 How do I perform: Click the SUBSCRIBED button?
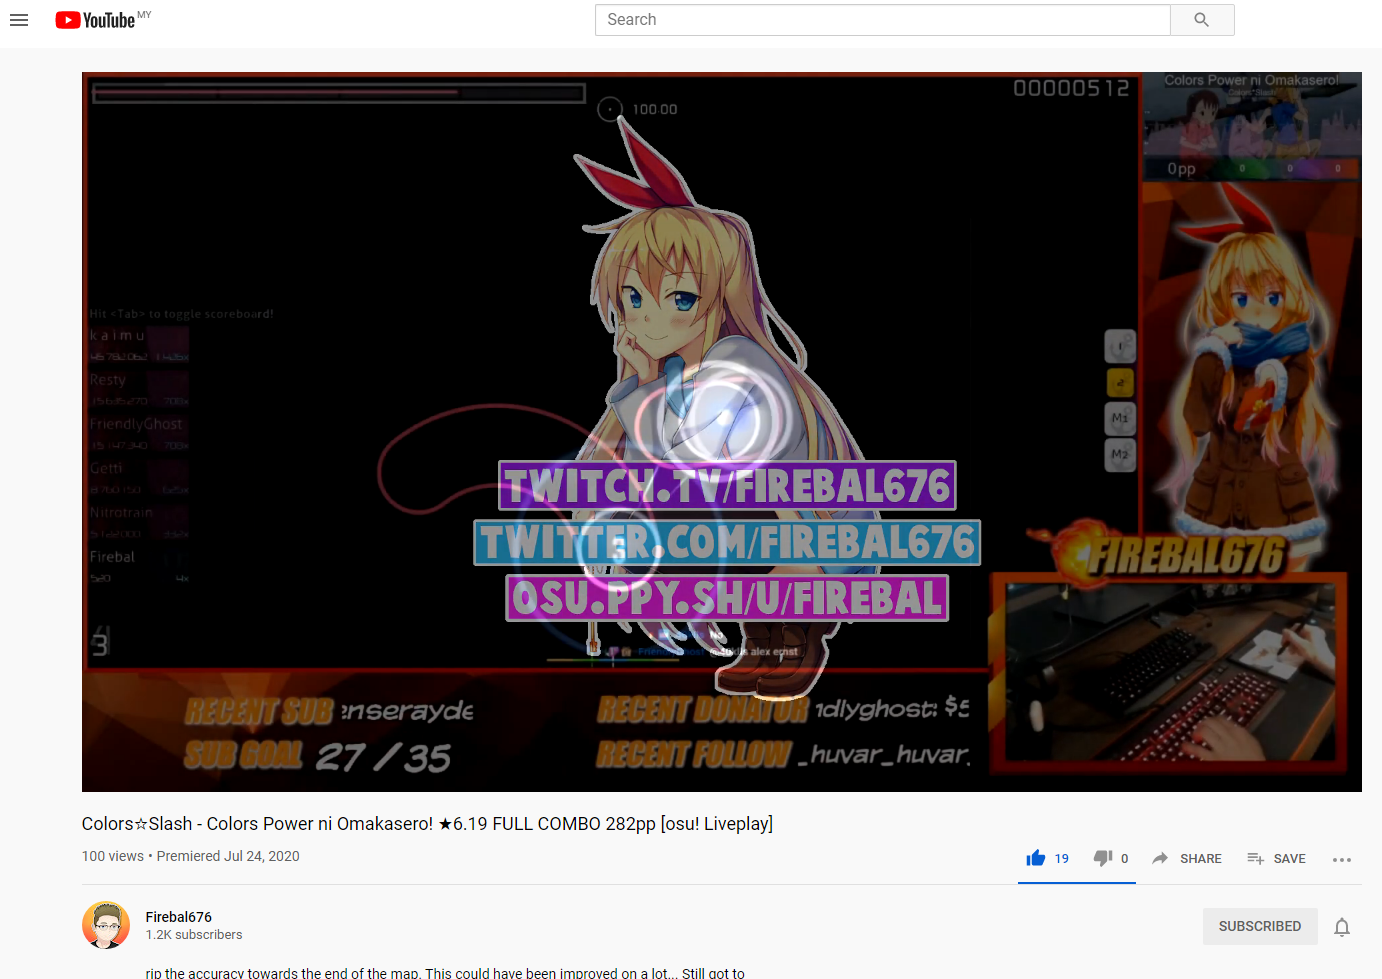(x=1260, y=926)
